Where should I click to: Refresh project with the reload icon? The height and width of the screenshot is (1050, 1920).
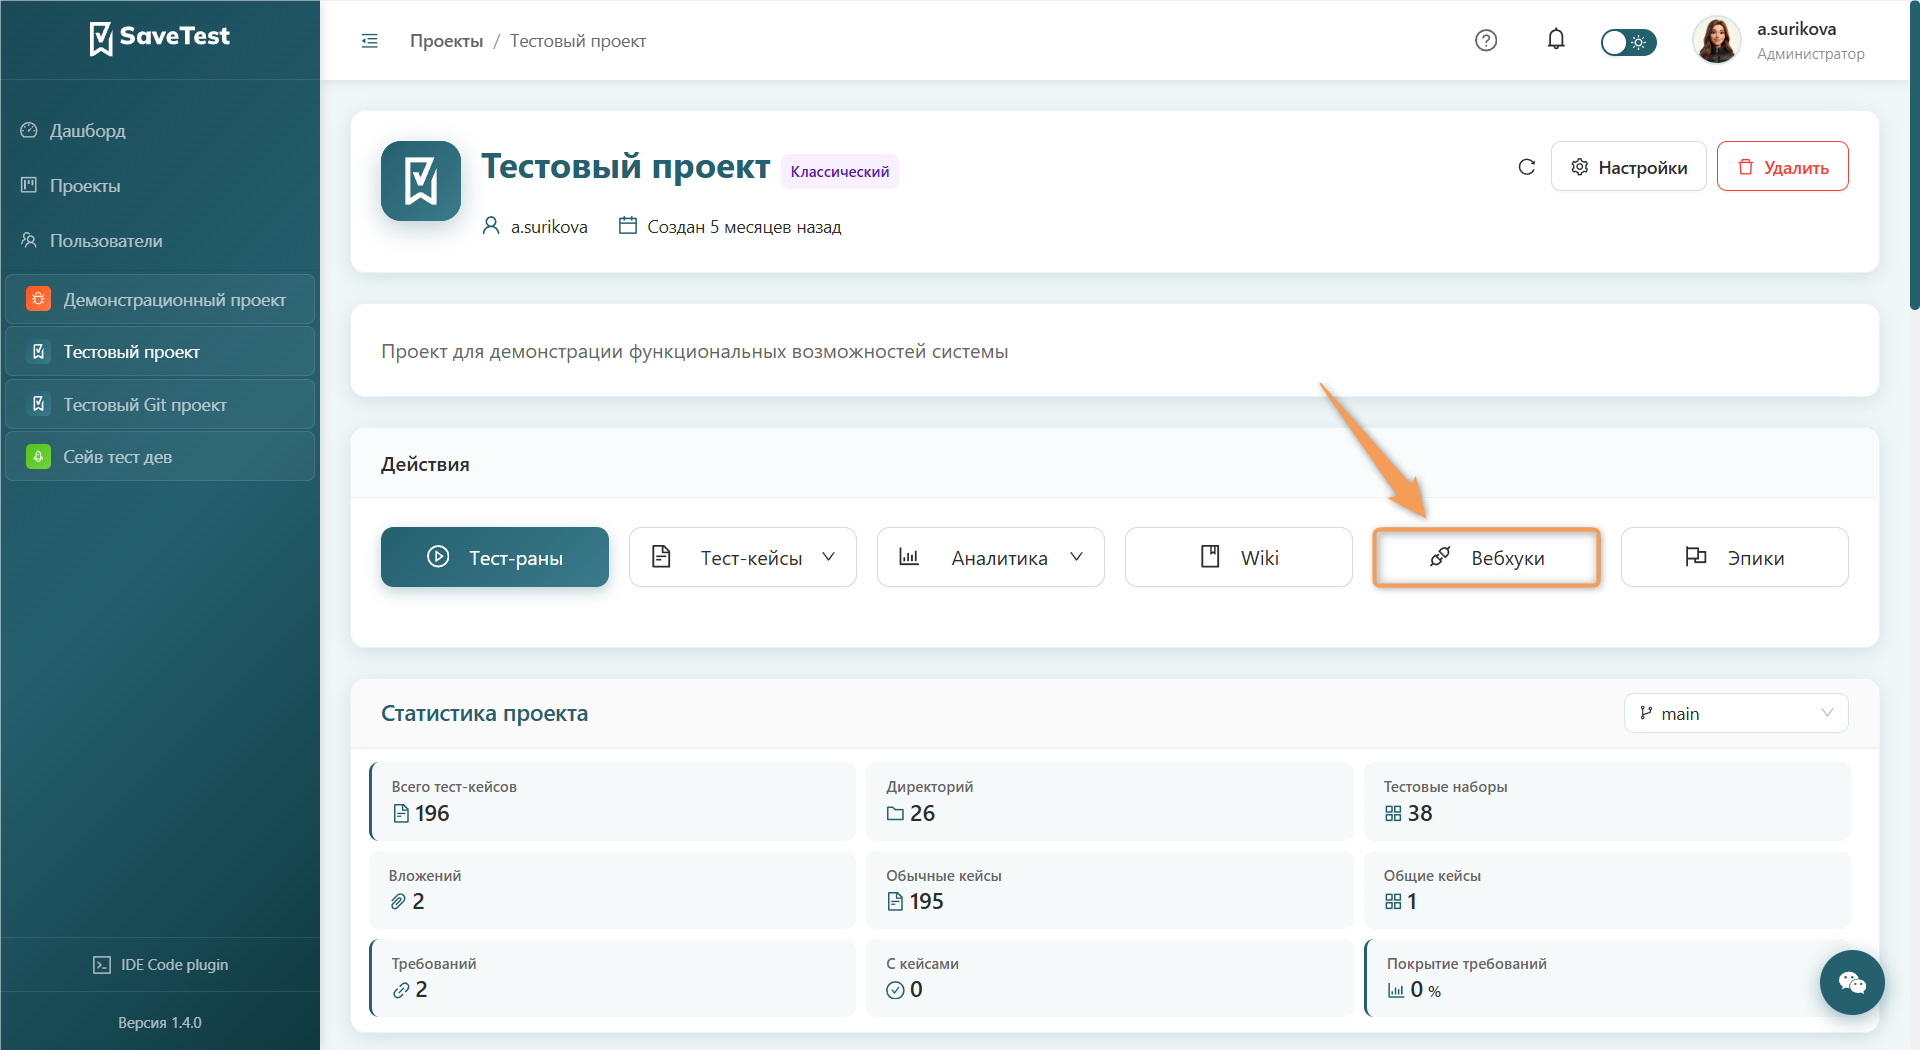(1526, 167)
